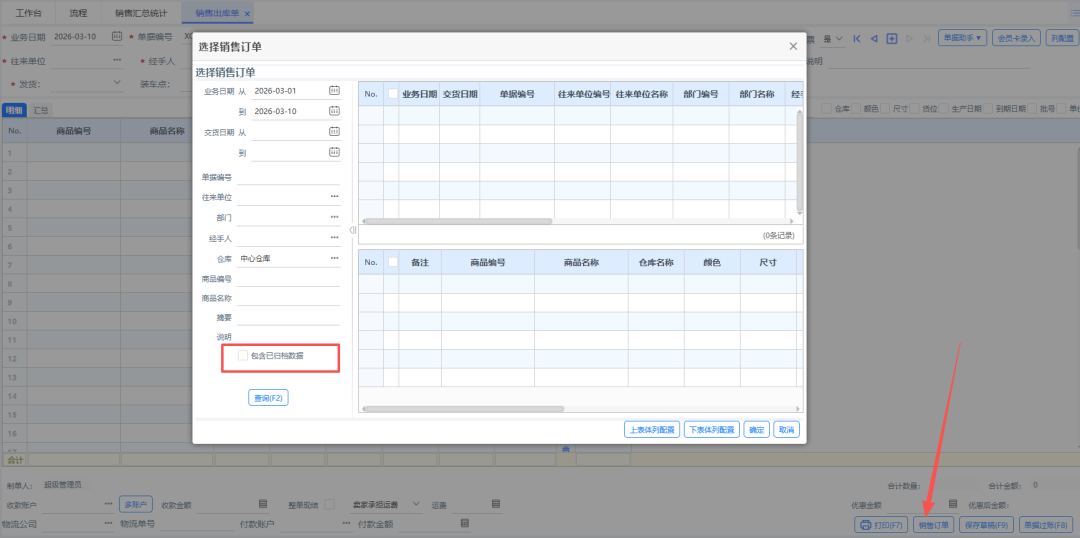
Task: Toggle 尺寸 column checkbox in background
Action: coord(886,108)
